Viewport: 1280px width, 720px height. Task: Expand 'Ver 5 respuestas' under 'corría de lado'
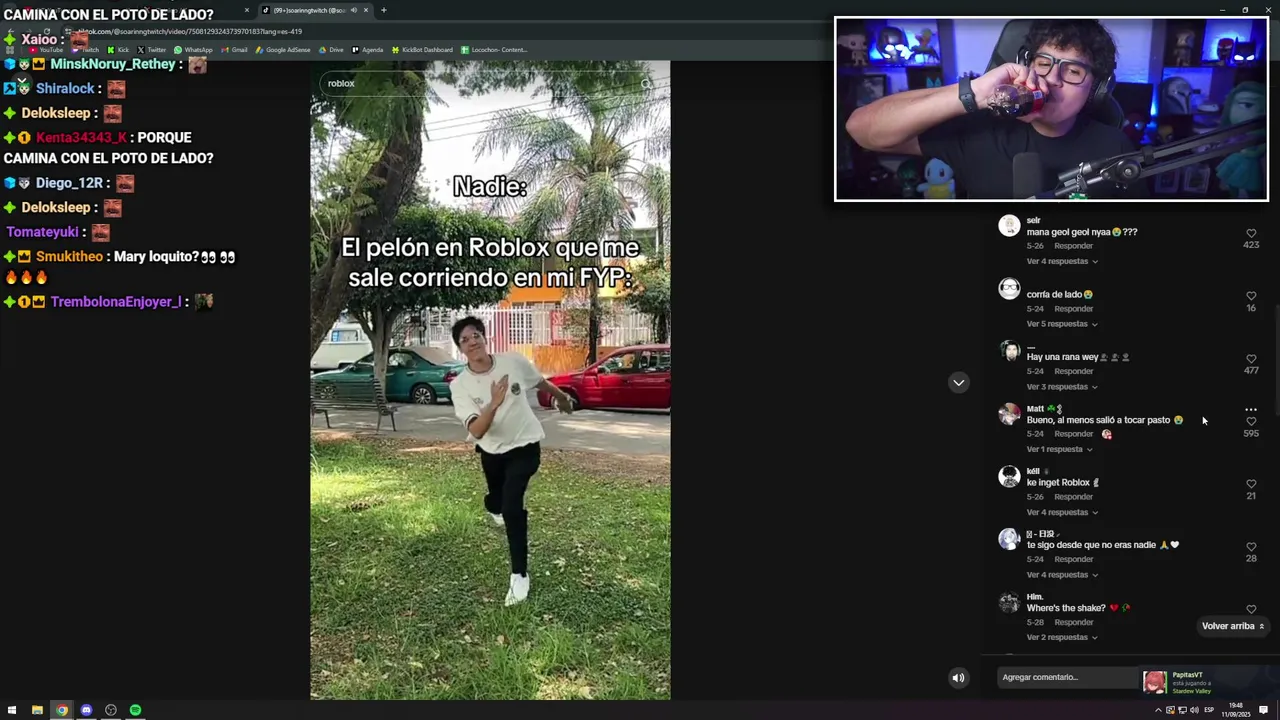(x=1062, y=324)
